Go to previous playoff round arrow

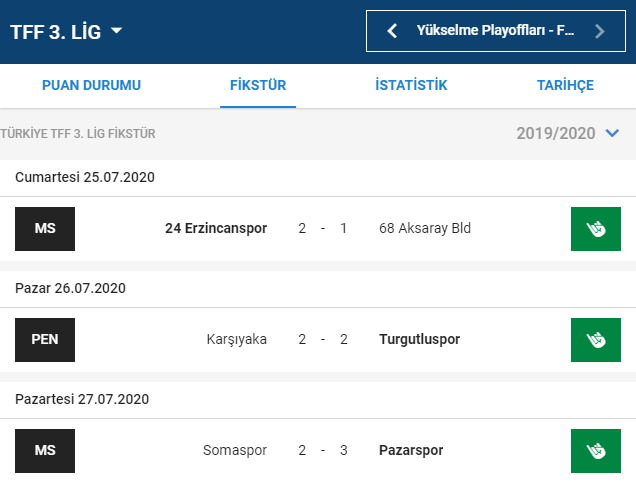393,31
